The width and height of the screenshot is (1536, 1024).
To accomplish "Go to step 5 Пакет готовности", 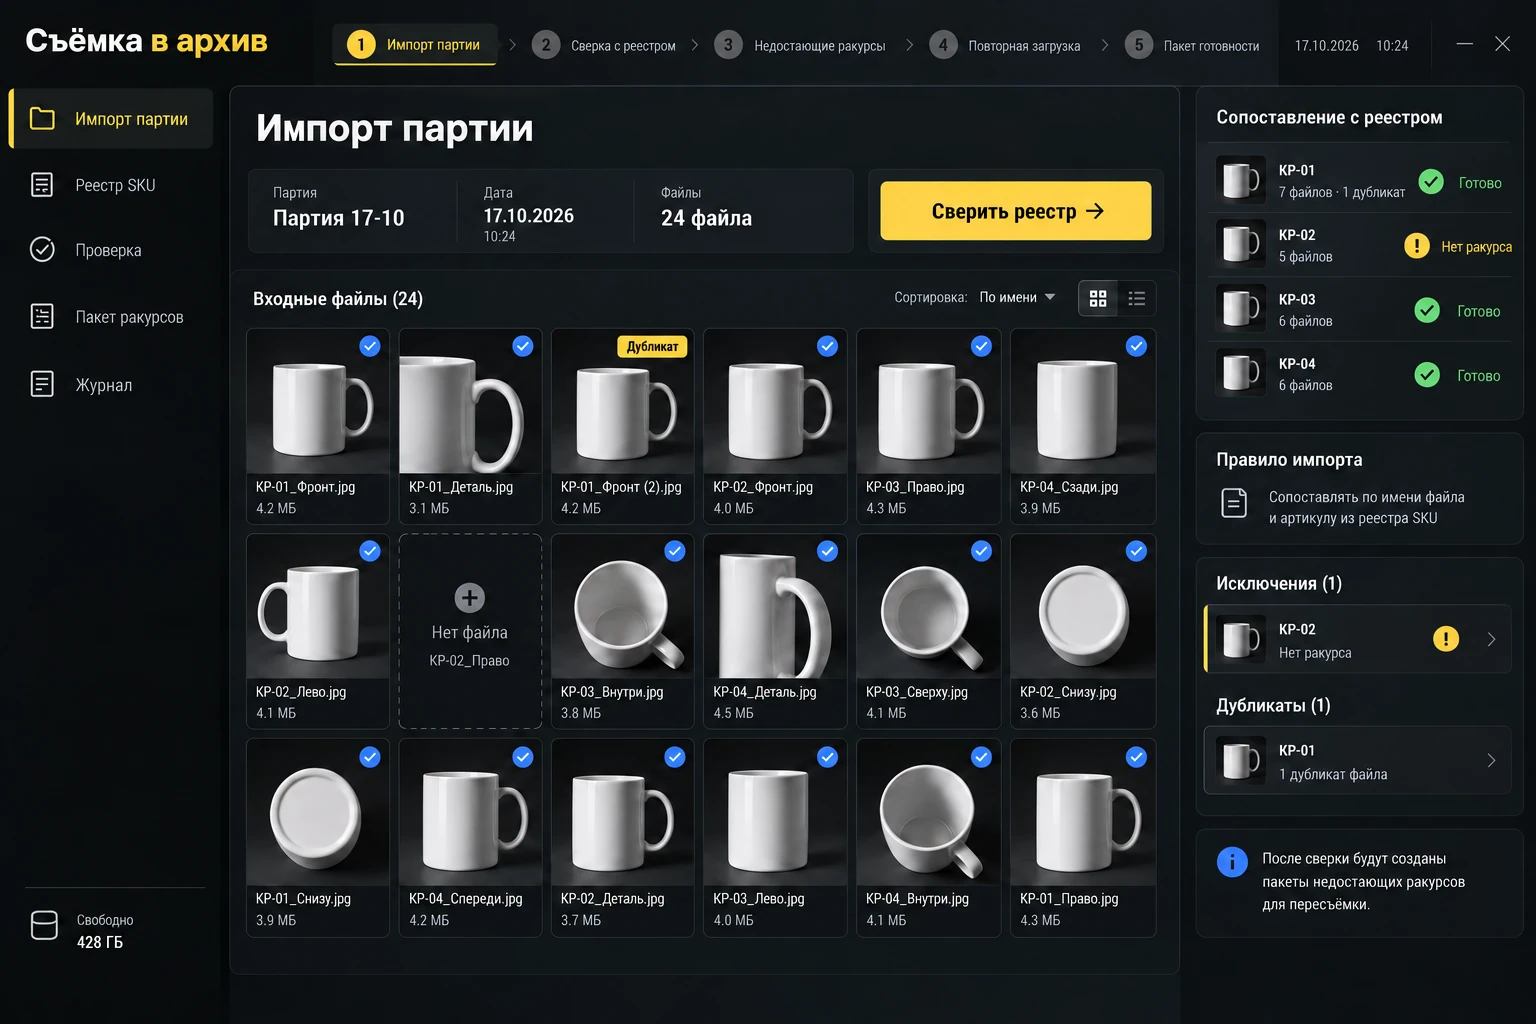I will 1192,45.
